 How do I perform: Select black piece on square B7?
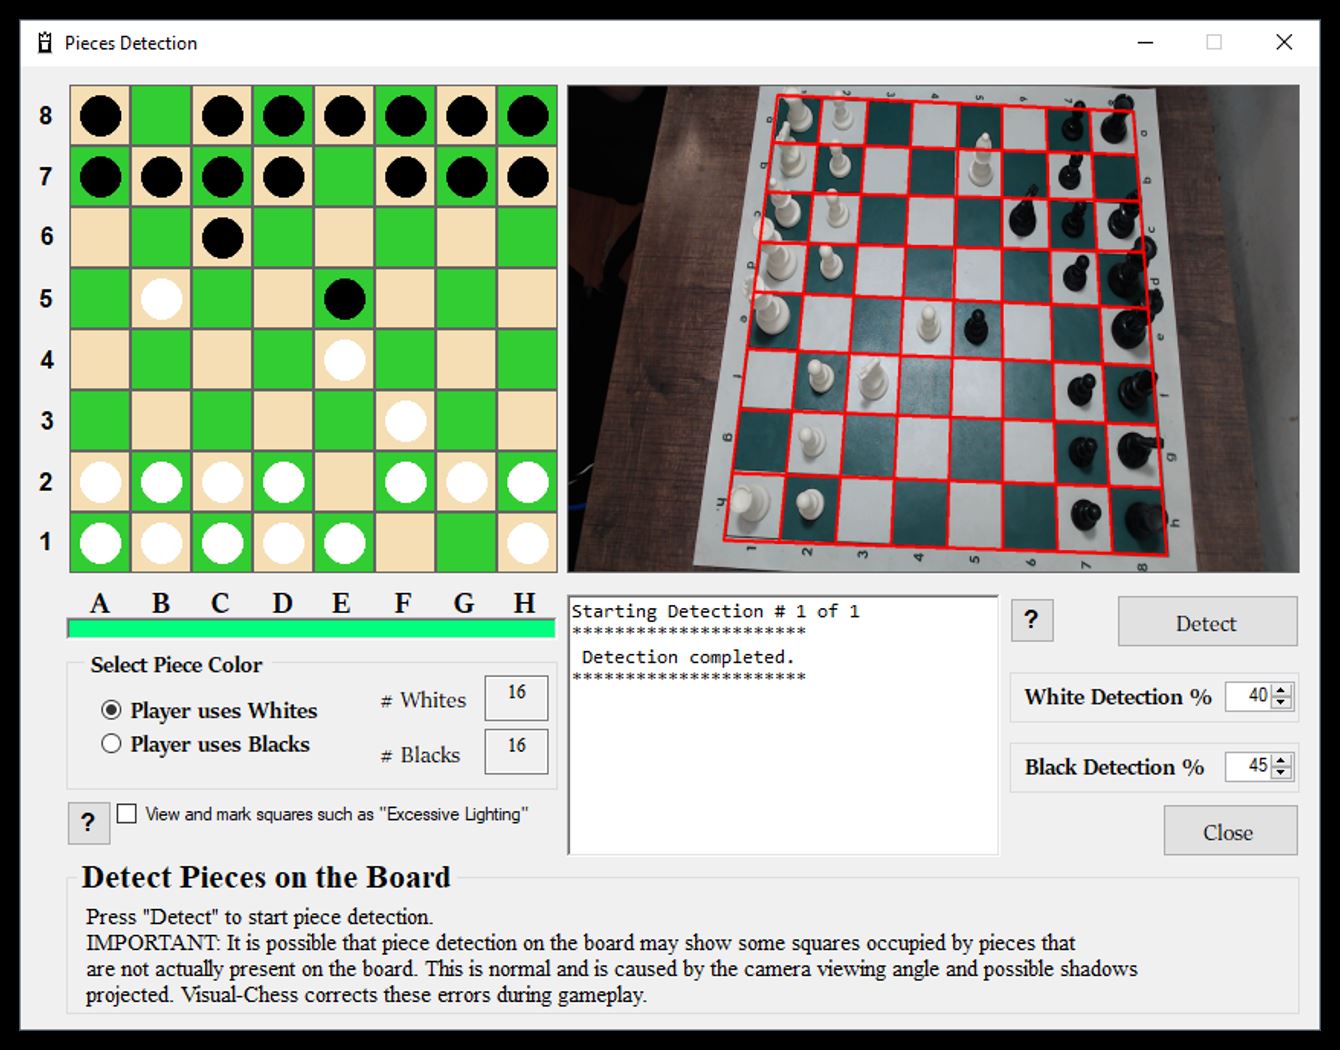[x=161, y=177]
